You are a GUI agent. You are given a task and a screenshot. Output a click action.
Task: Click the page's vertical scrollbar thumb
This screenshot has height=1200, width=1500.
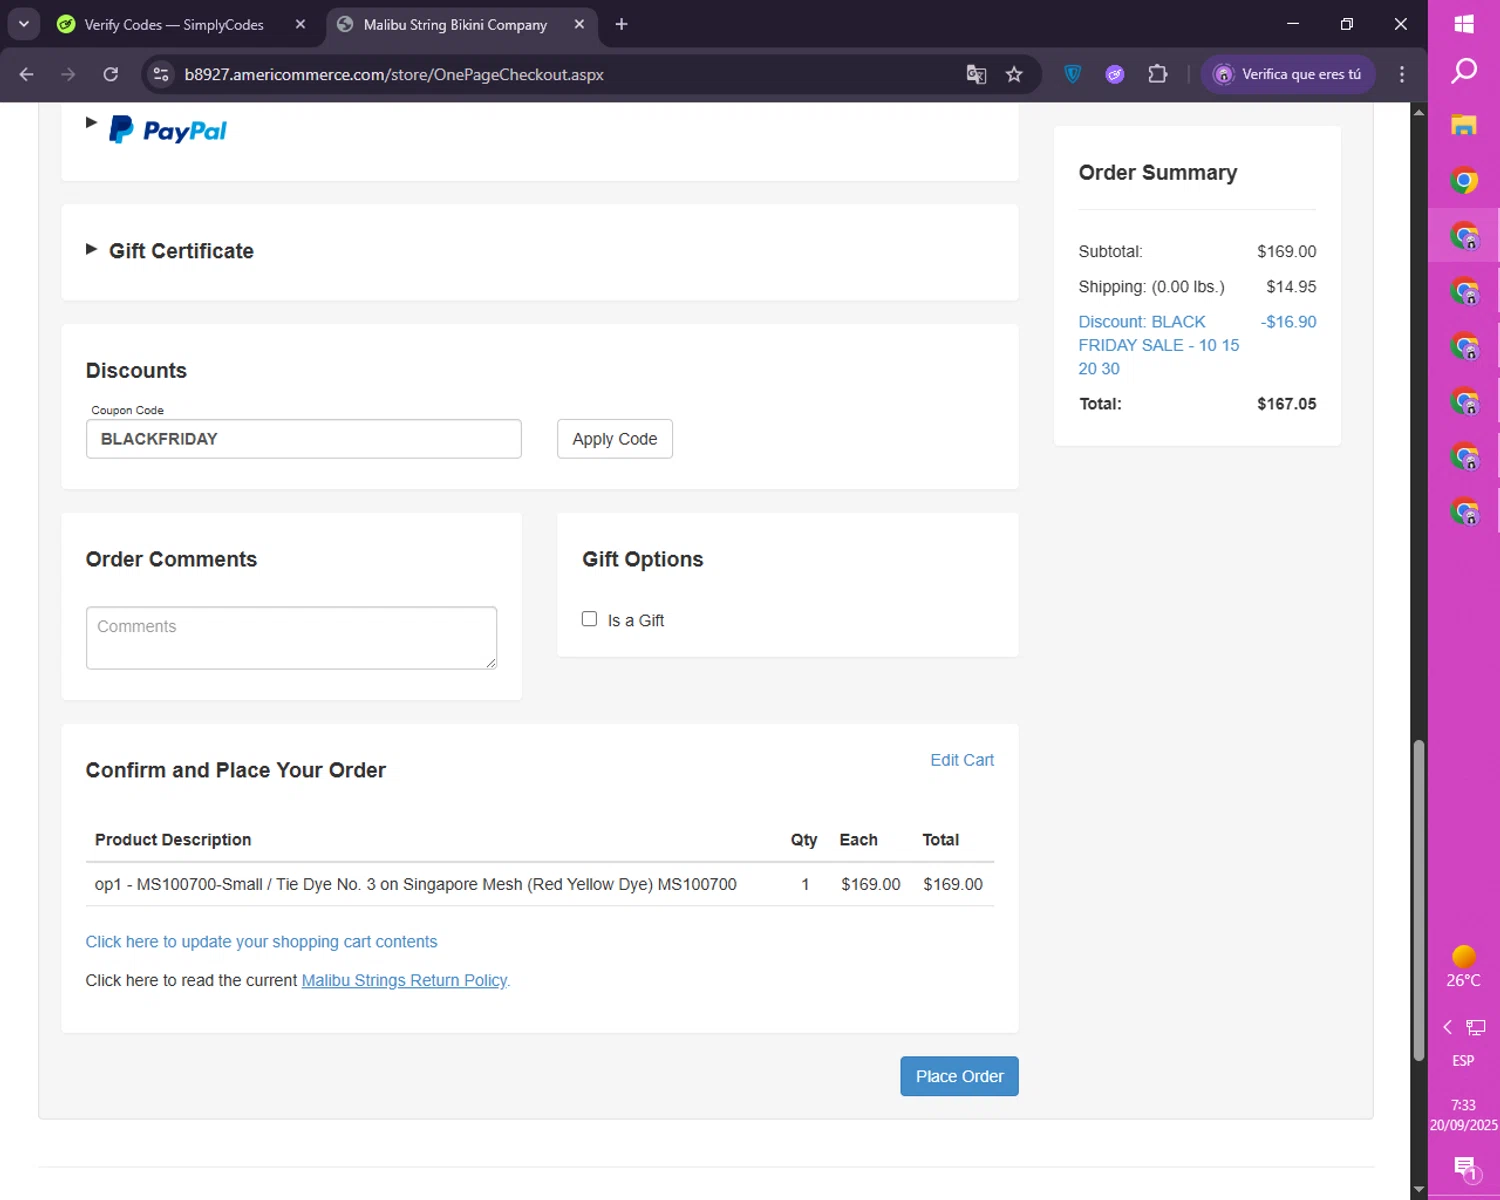tap(1419, 900)
